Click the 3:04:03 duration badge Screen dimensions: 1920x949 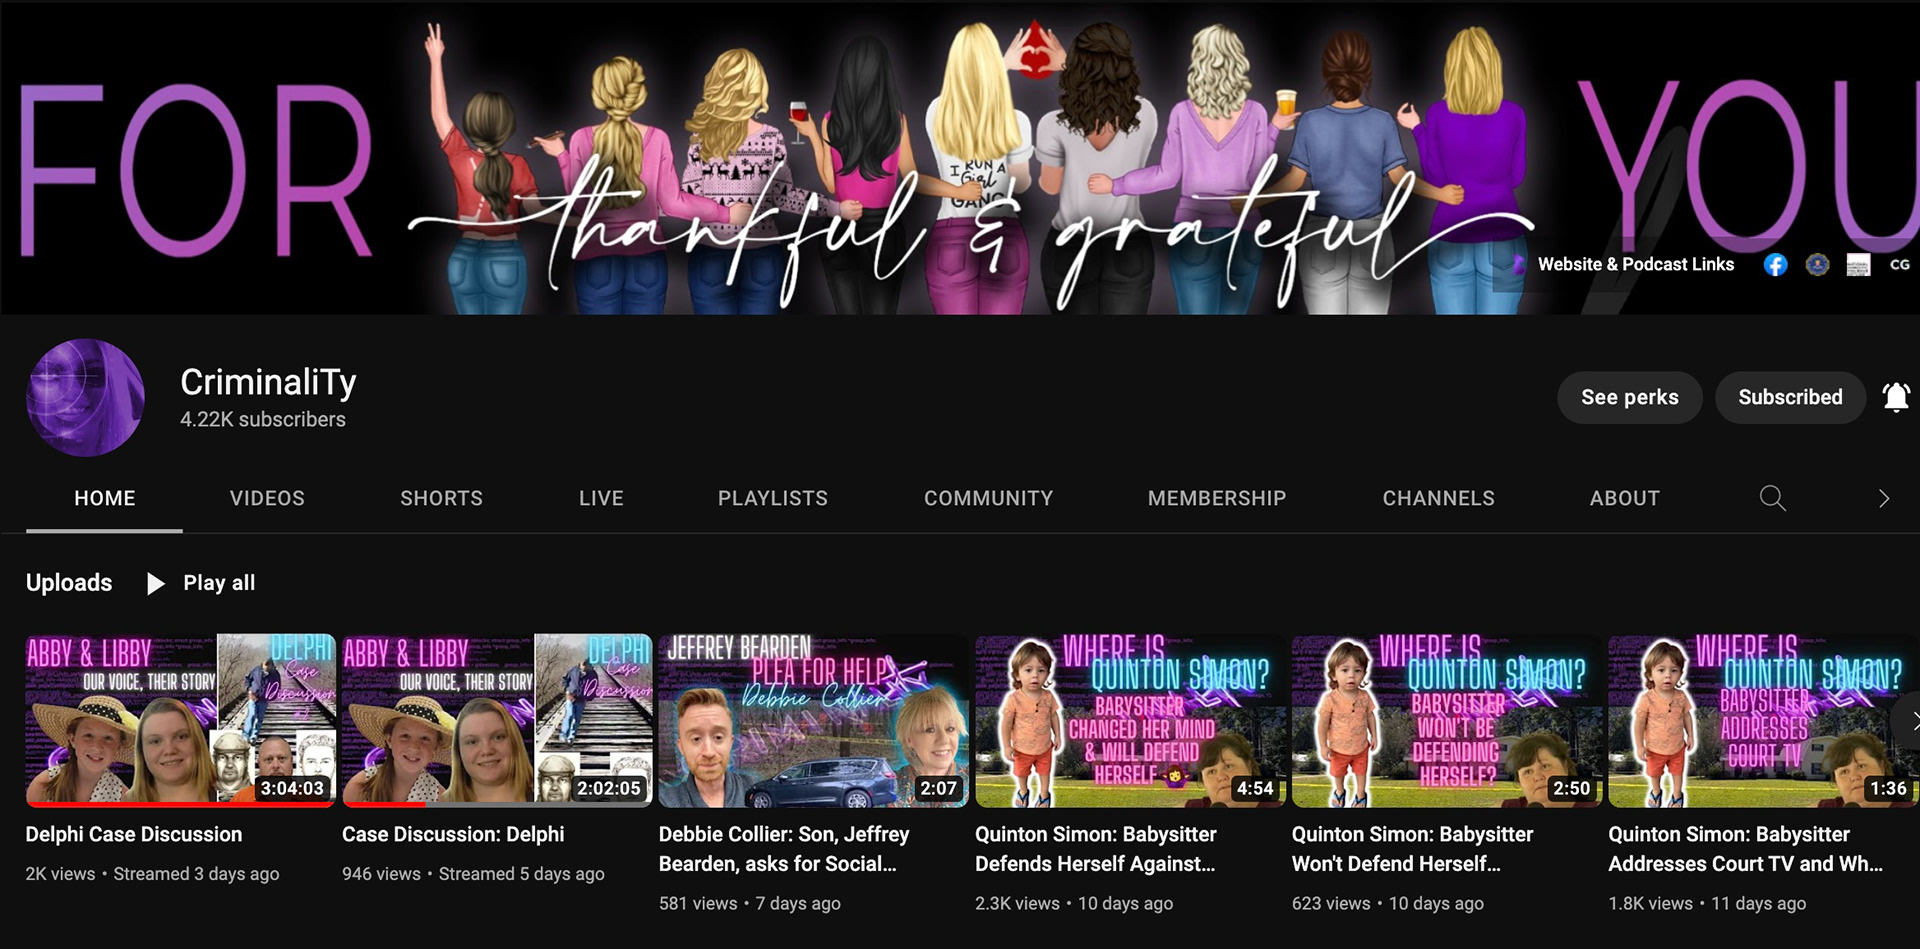pos(292,788)
